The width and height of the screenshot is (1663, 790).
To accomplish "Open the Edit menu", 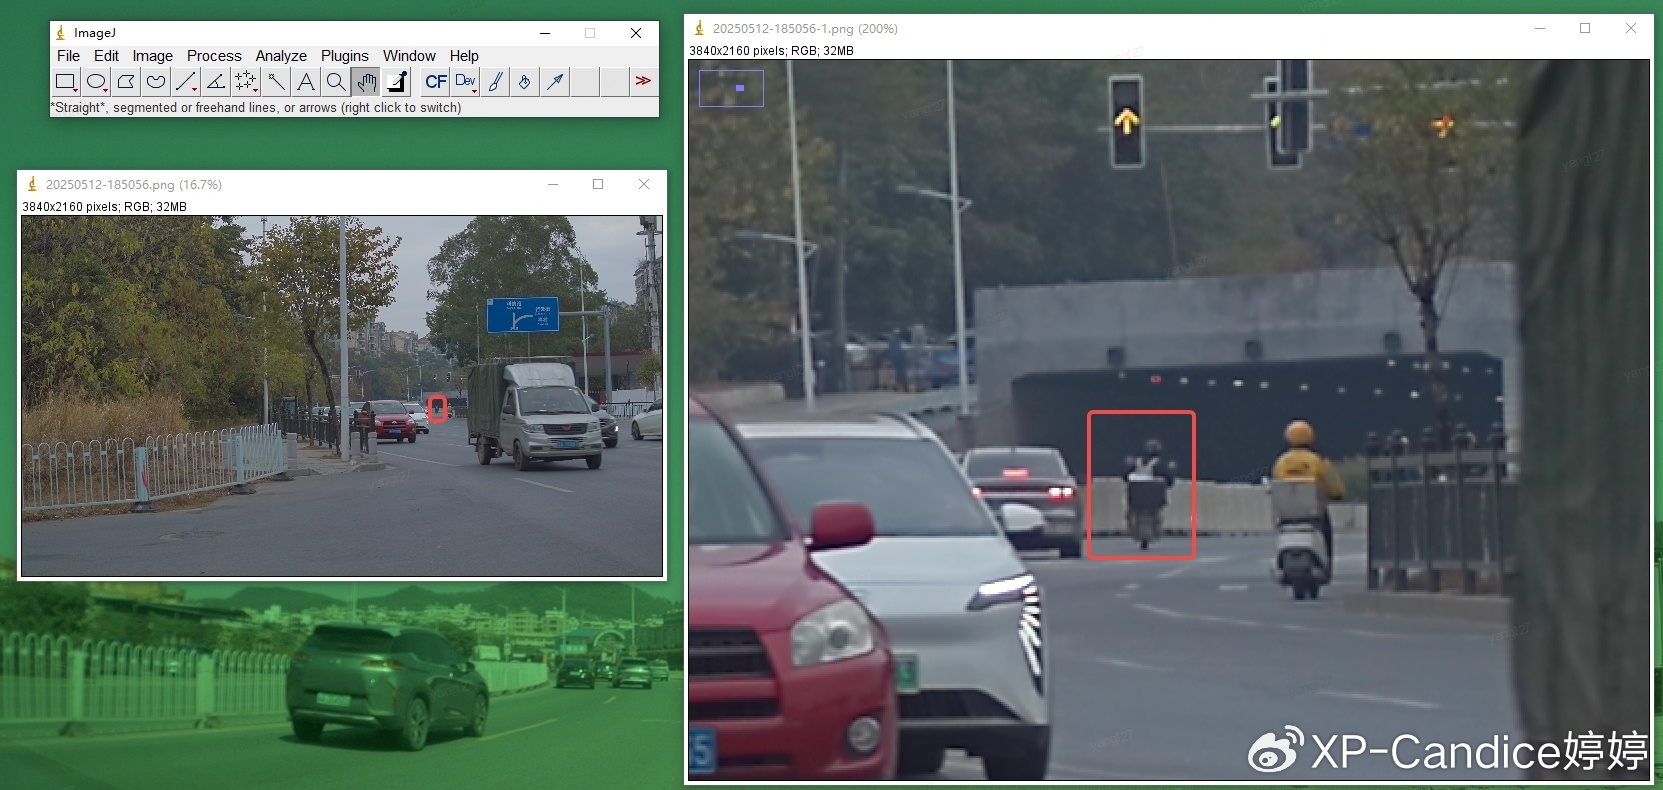I will [x=106, y=56].
